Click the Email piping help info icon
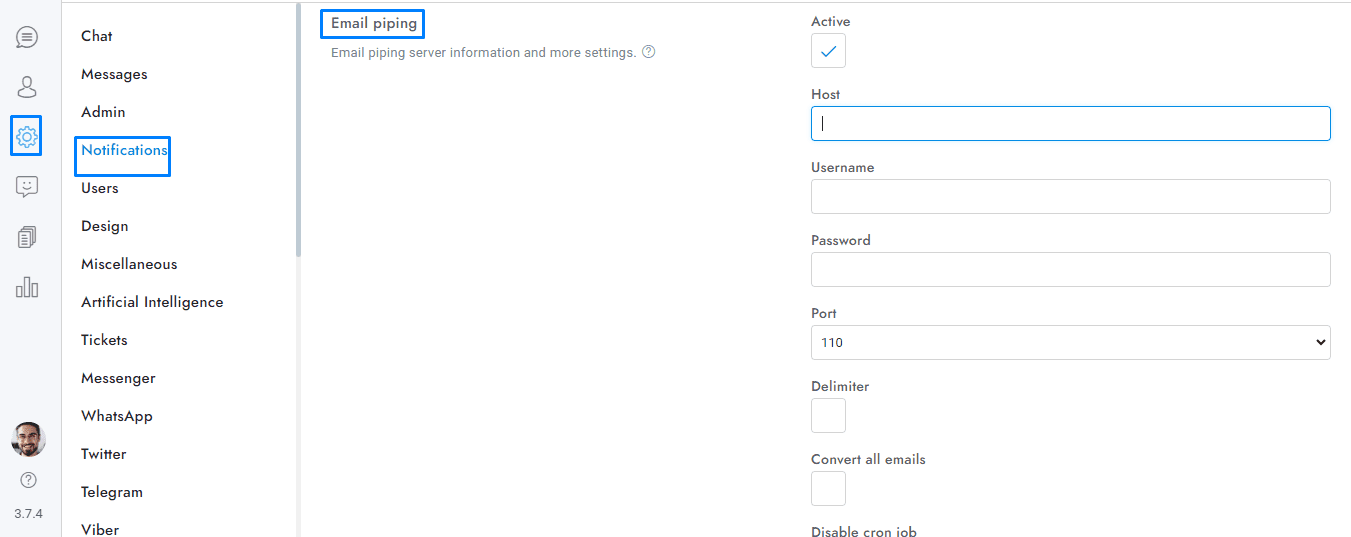 [648, 52]
